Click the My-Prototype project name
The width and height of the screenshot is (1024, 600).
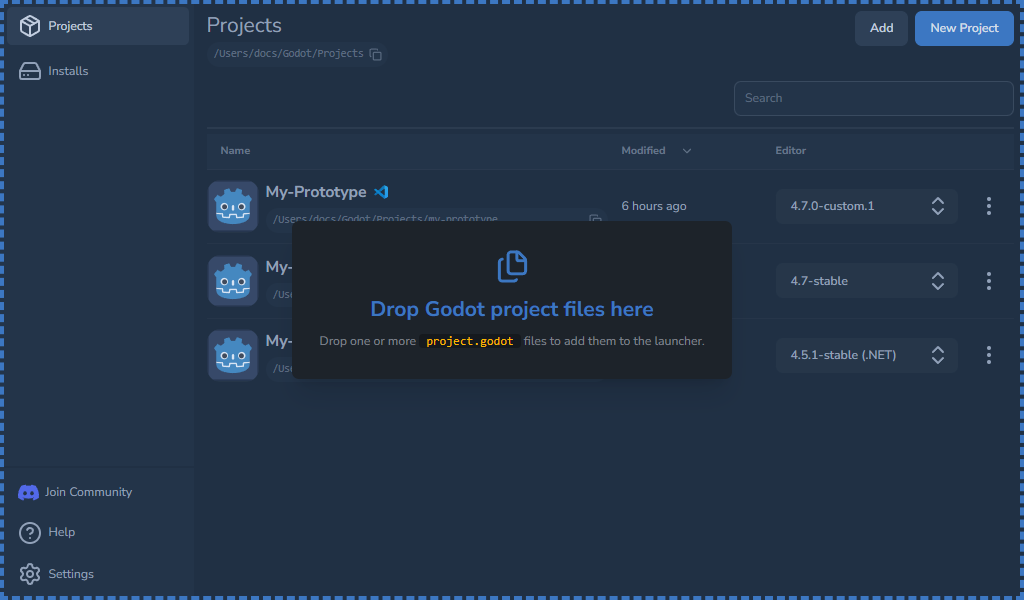click(x=316, y=192)
